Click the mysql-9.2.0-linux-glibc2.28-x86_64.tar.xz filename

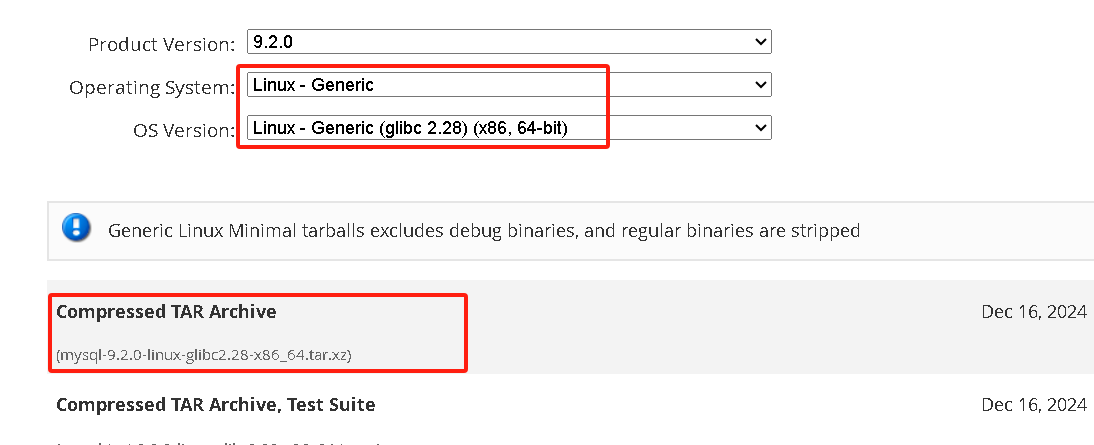[204, 354]
